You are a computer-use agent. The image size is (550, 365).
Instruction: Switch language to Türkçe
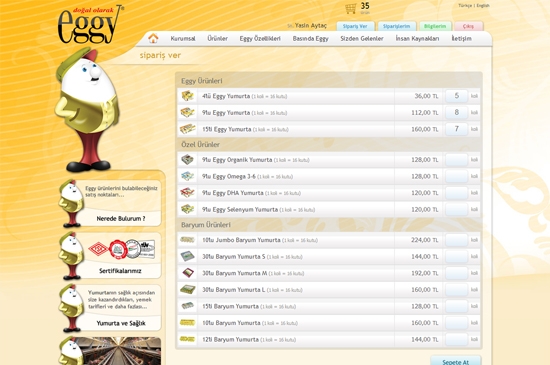(x=465, y=6)
